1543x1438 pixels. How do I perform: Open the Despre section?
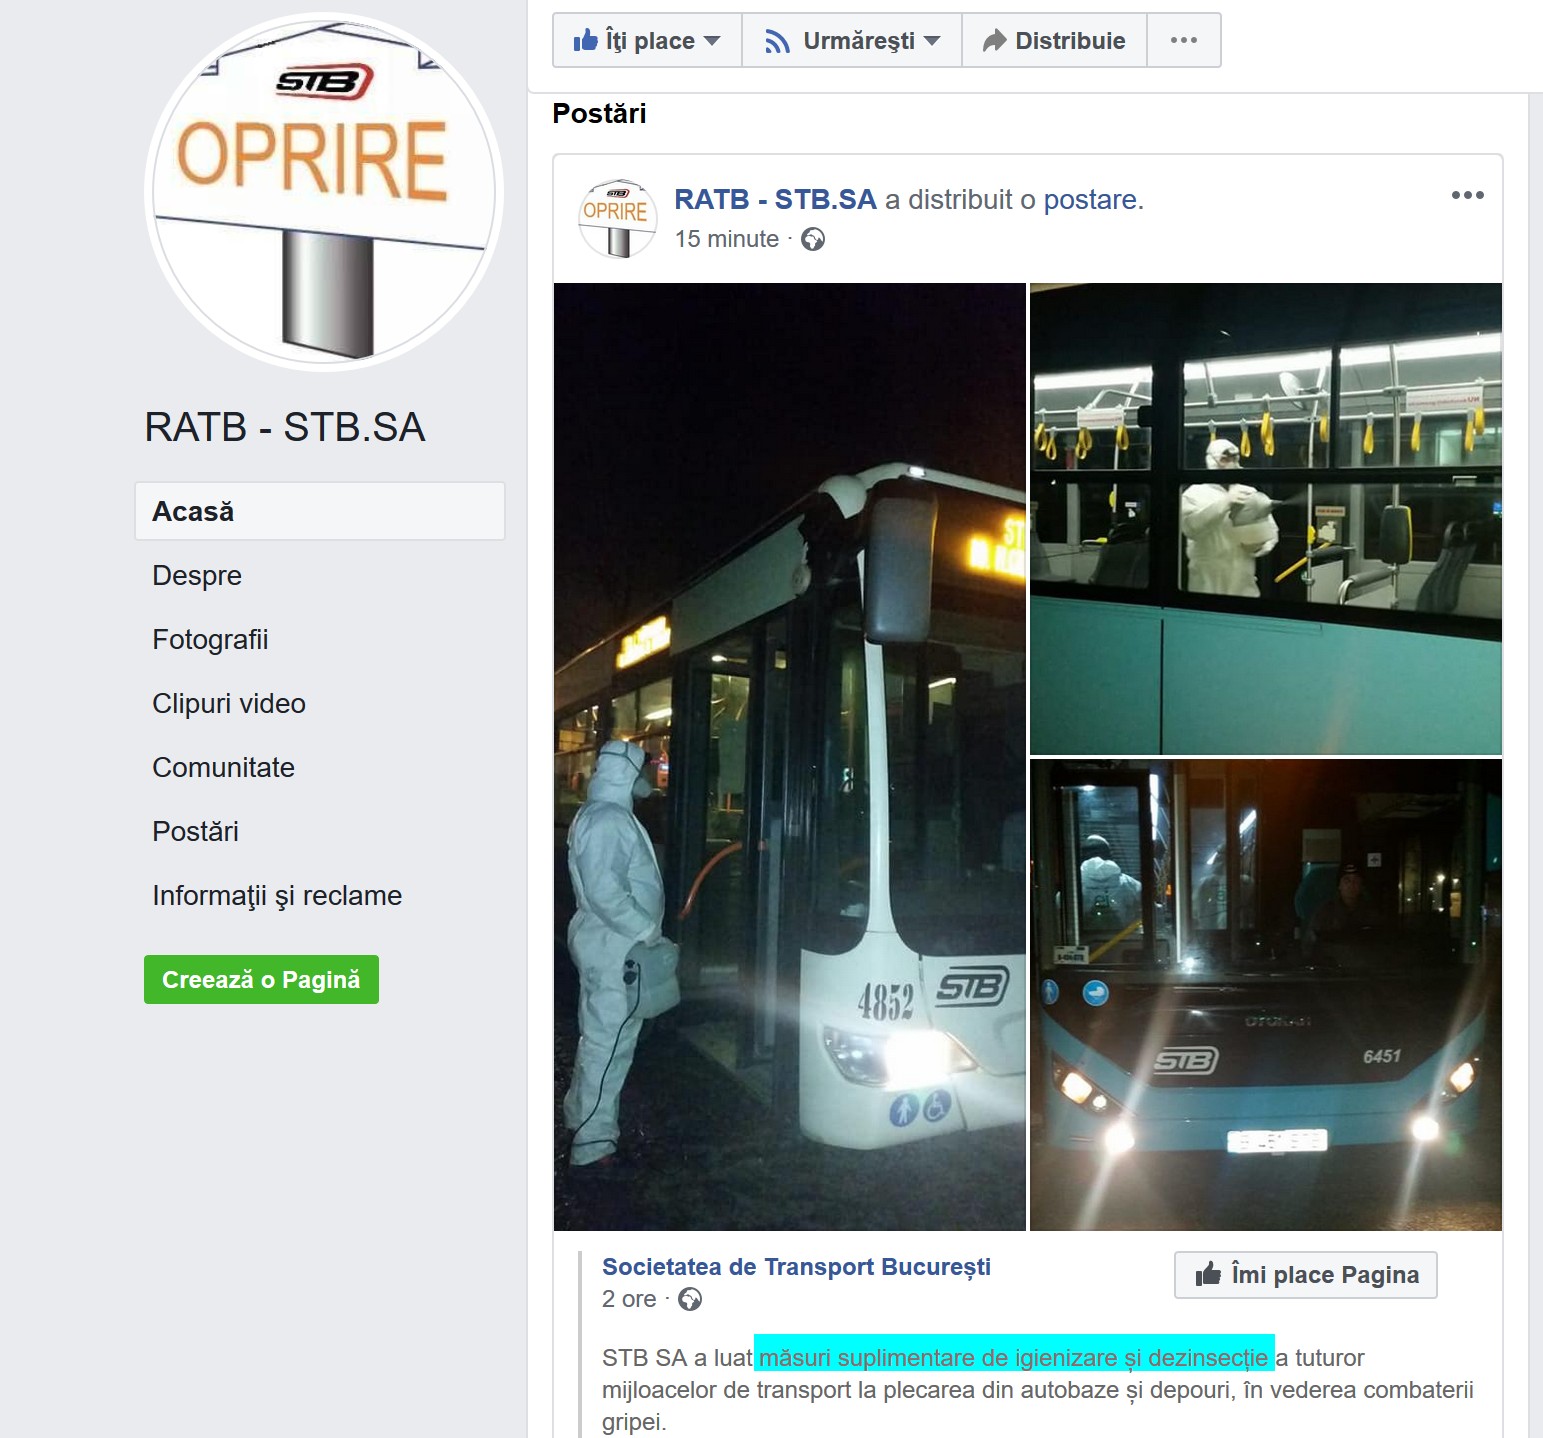(197, 575)
